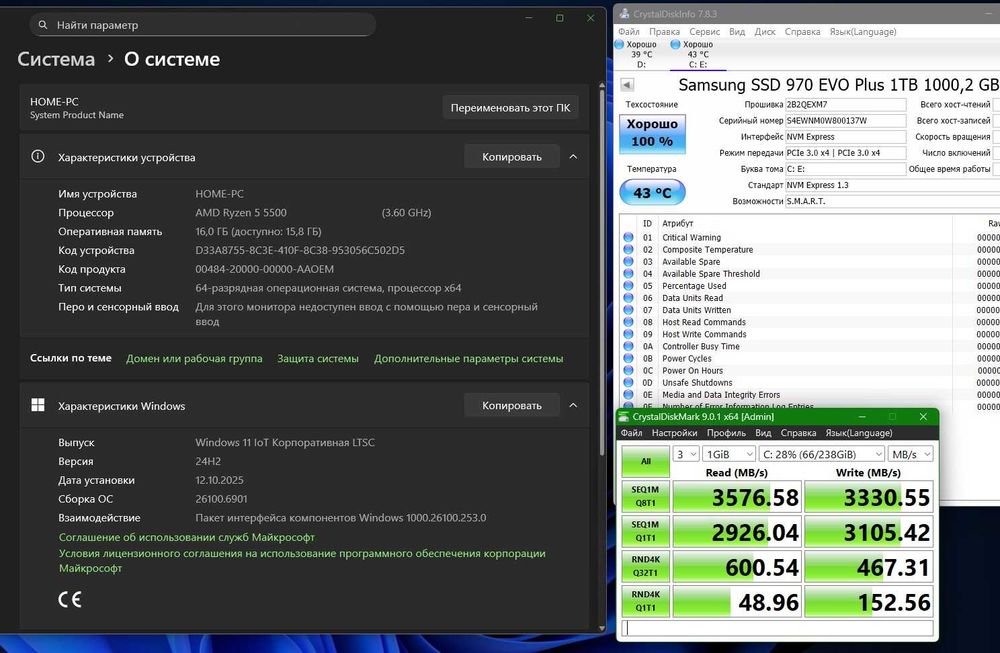
Task: Open the test count dropdown showing 3
Action: tap(686, 454)
